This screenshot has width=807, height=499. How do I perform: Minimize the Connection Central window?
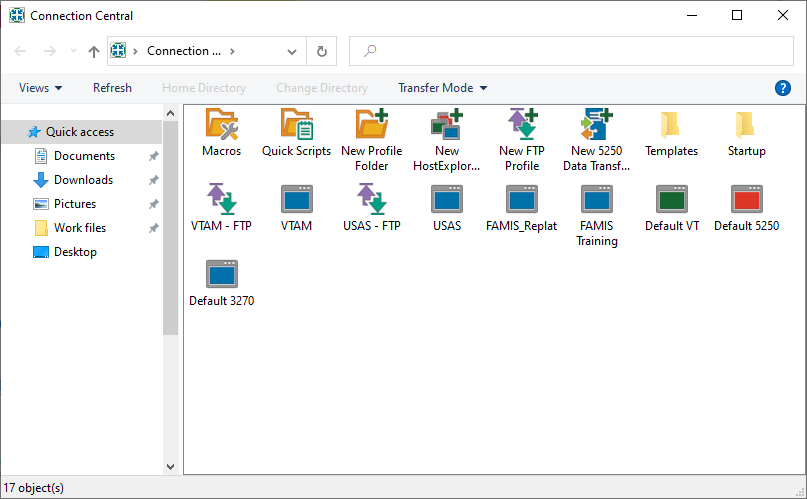692,15
